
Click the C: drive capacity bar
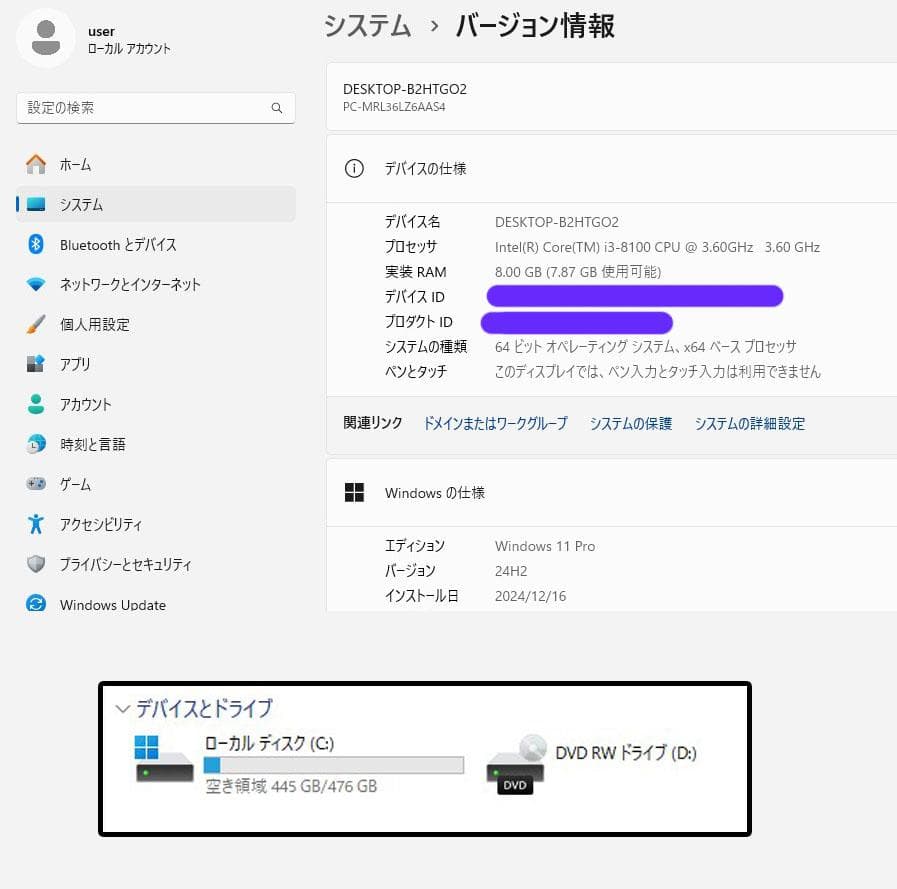pos(335,765)
